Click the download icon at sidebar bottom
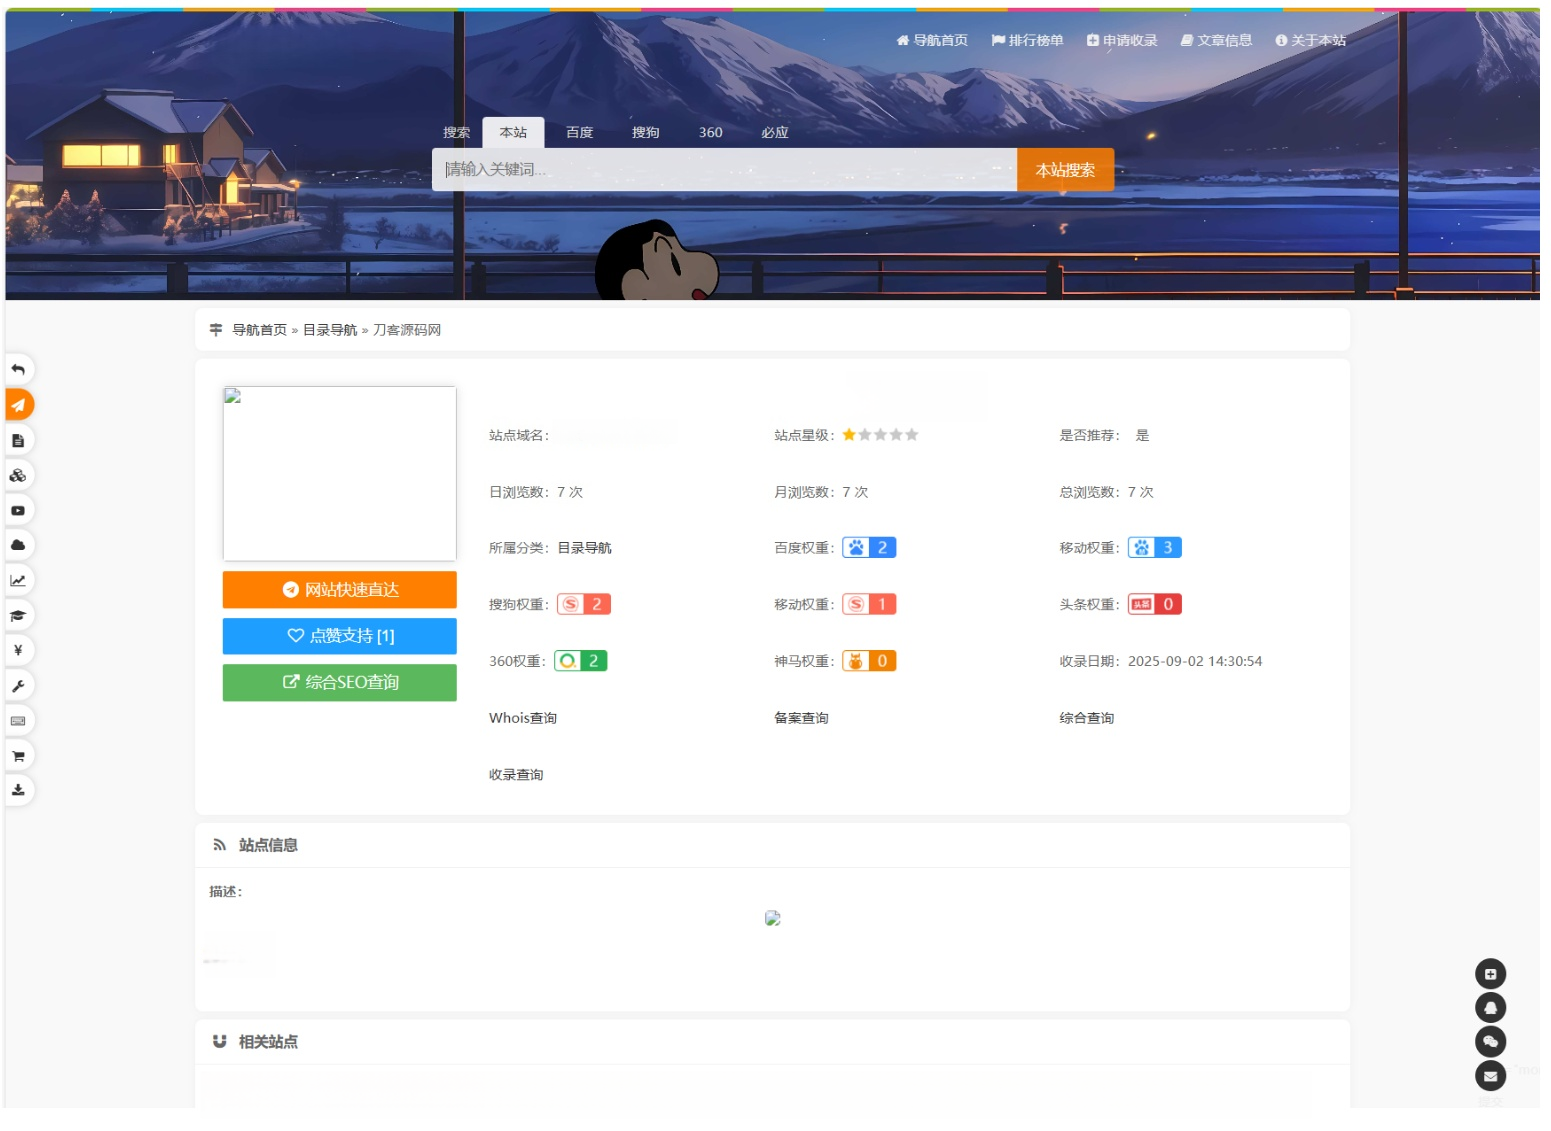 (17, 790)
